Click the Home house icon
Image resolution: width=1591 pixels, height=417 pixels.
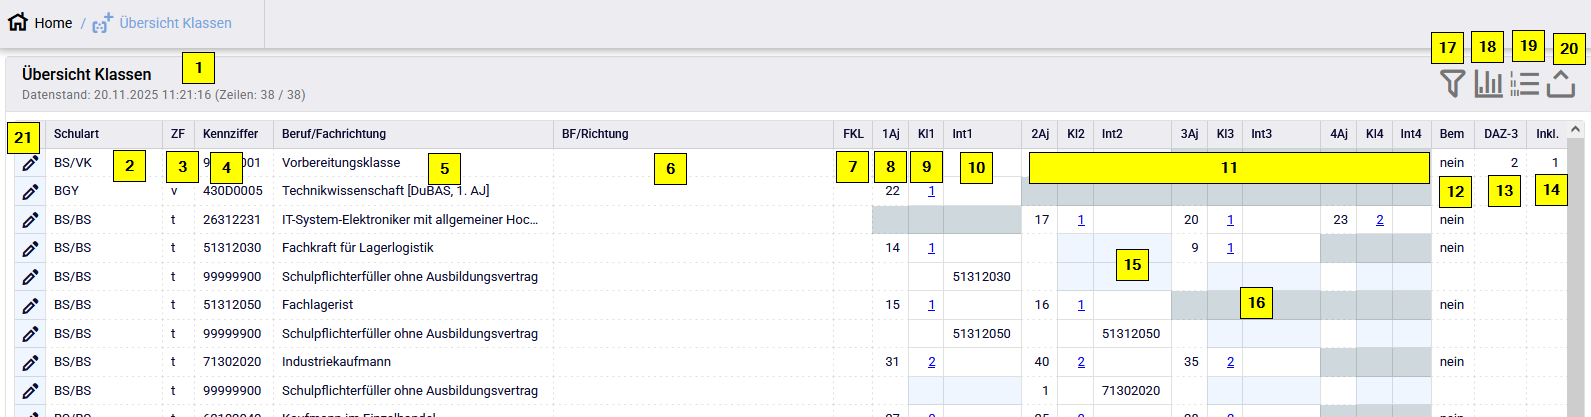18,22
